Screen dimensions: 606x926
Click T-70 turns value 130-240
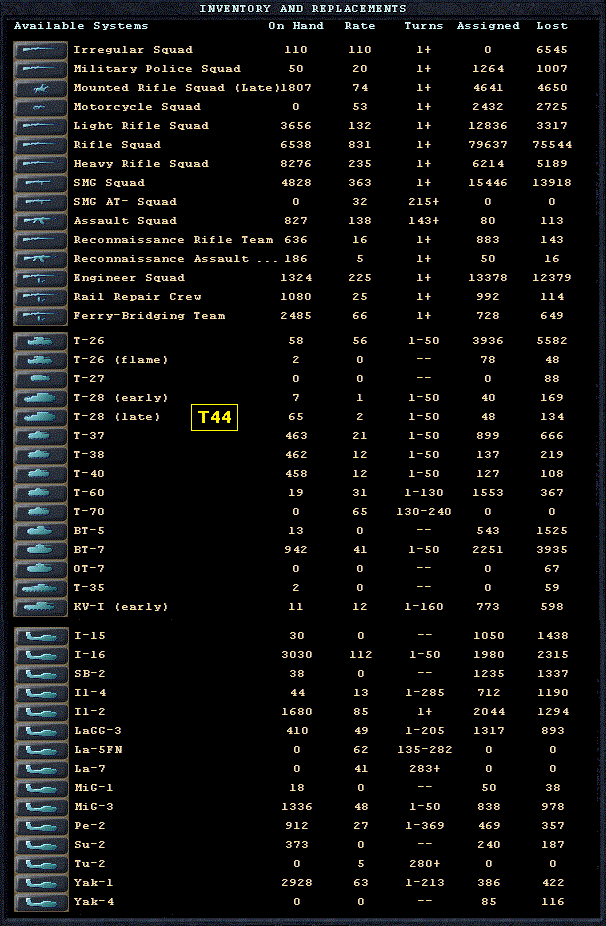423,511
